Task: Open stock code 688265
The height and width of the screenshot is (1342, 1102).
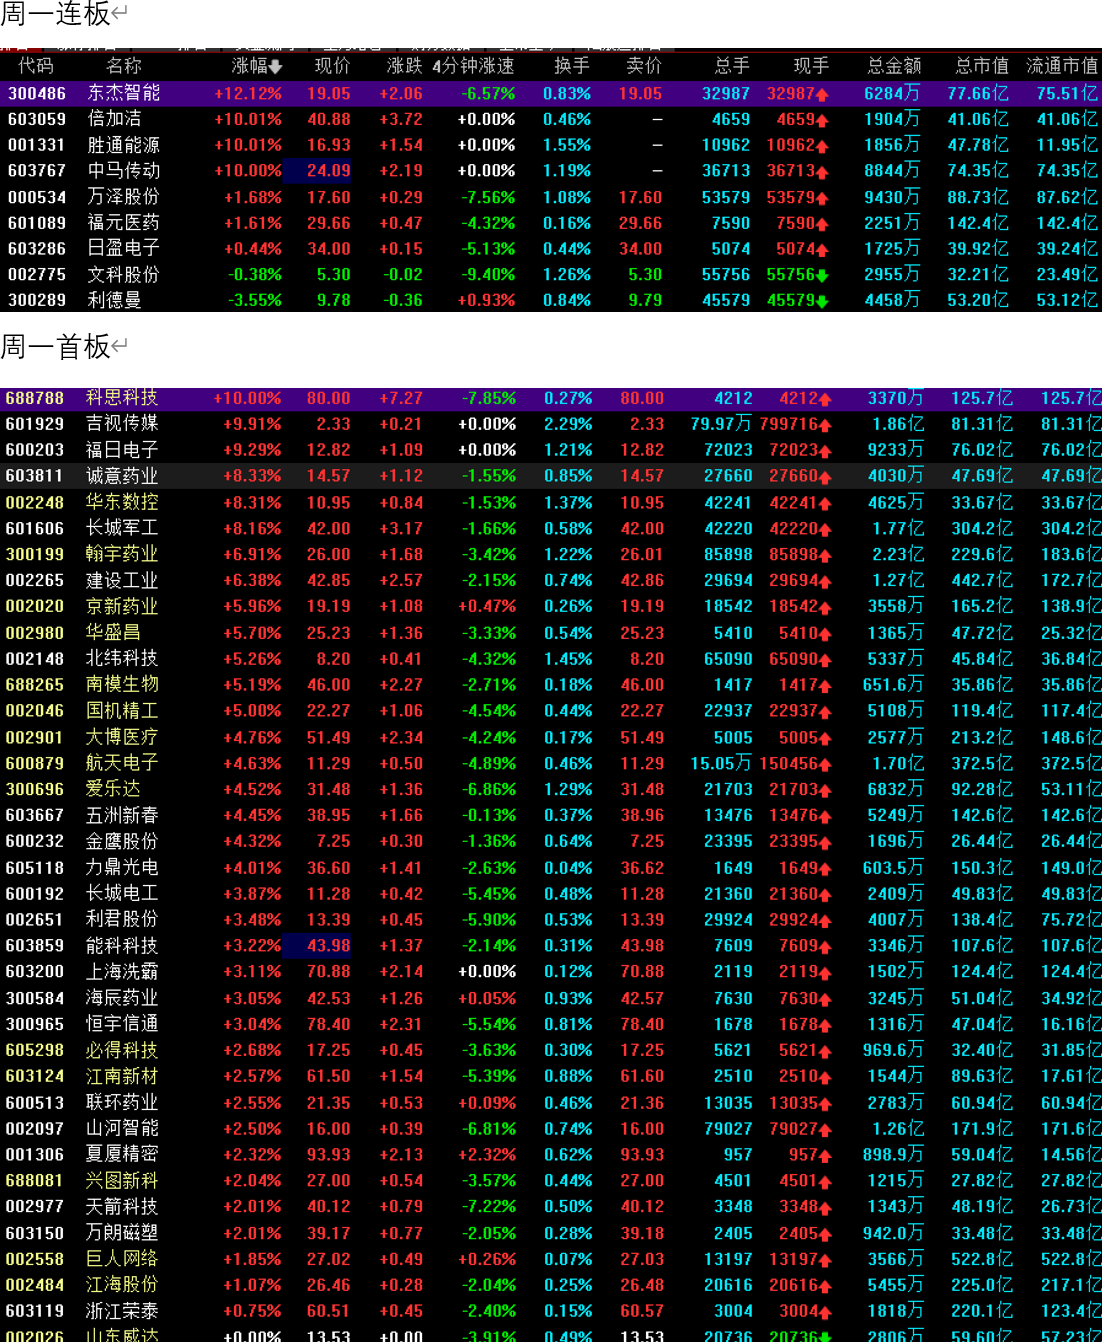Action: [x=35, y=685]
